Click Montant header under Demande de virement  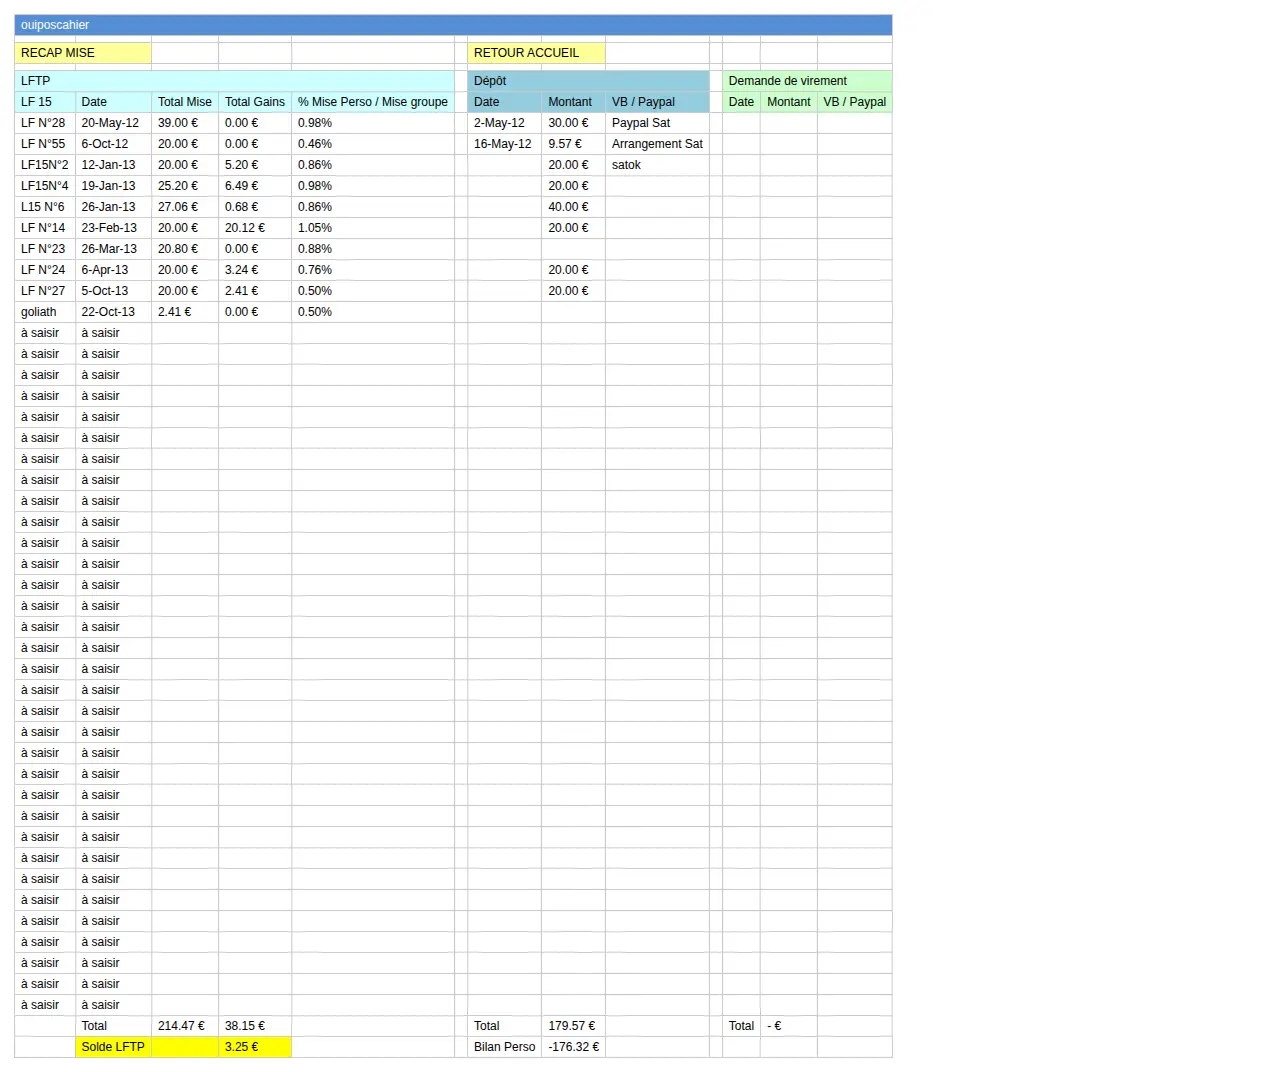(x=789, y=102)
